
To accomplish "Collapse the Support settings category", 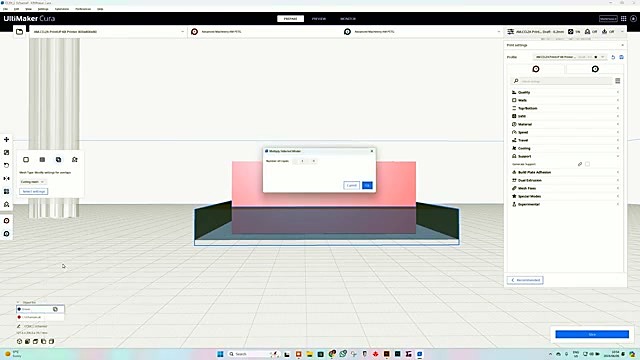I will pyautogui.click(x=565, y=156).
